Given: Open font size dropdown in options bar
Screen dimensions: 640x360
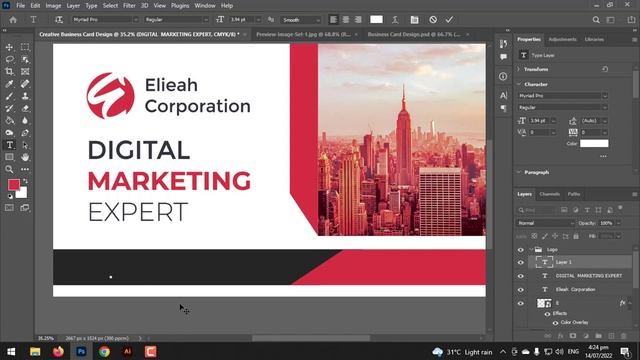Looking at the screenshot, I should point(257,20).
